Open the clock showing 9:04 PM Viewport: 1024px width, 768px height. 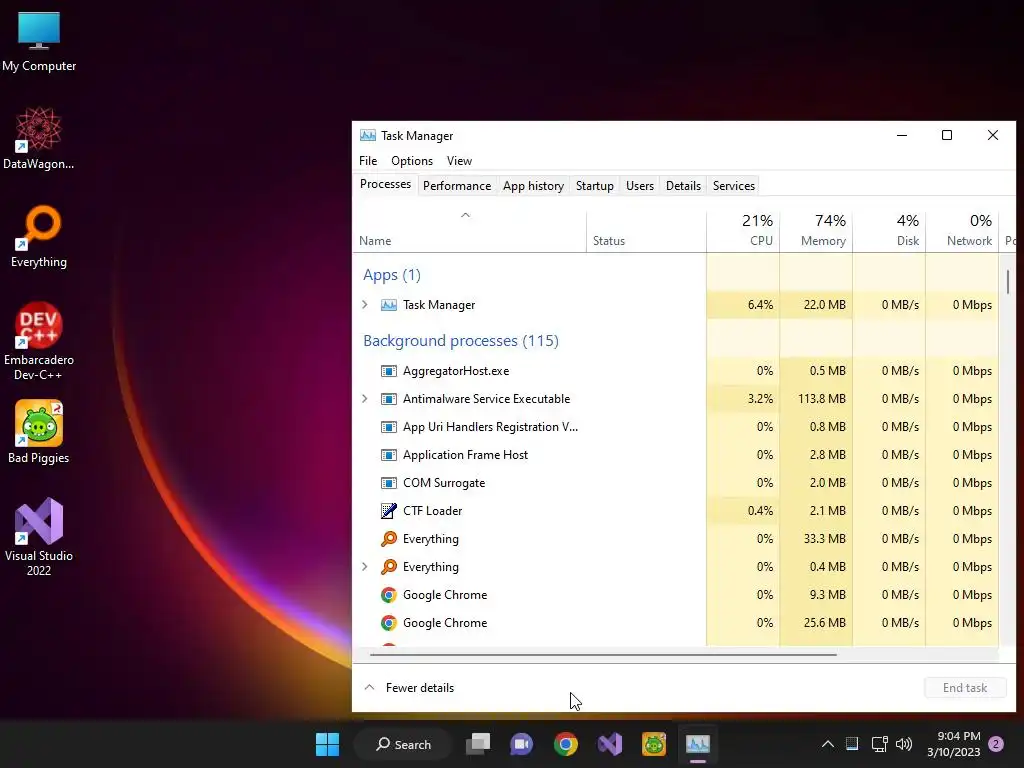point(954,744)
